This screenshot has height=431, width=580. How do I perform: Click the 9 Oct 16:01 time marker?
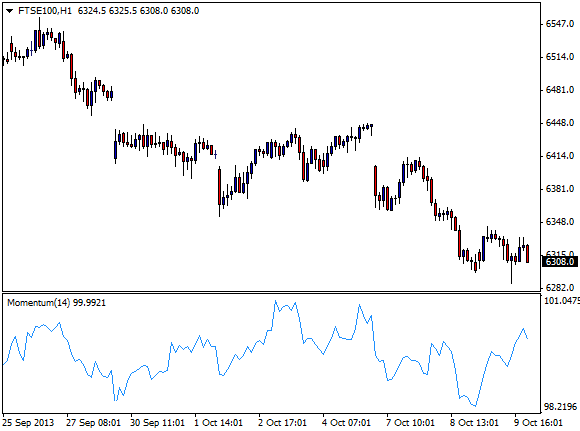539,422
